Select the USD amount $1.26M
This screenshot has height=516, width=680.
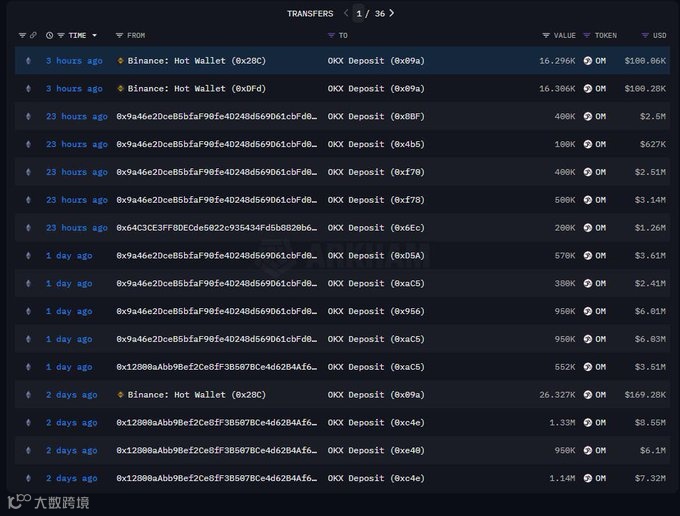[x=650, y=228]
